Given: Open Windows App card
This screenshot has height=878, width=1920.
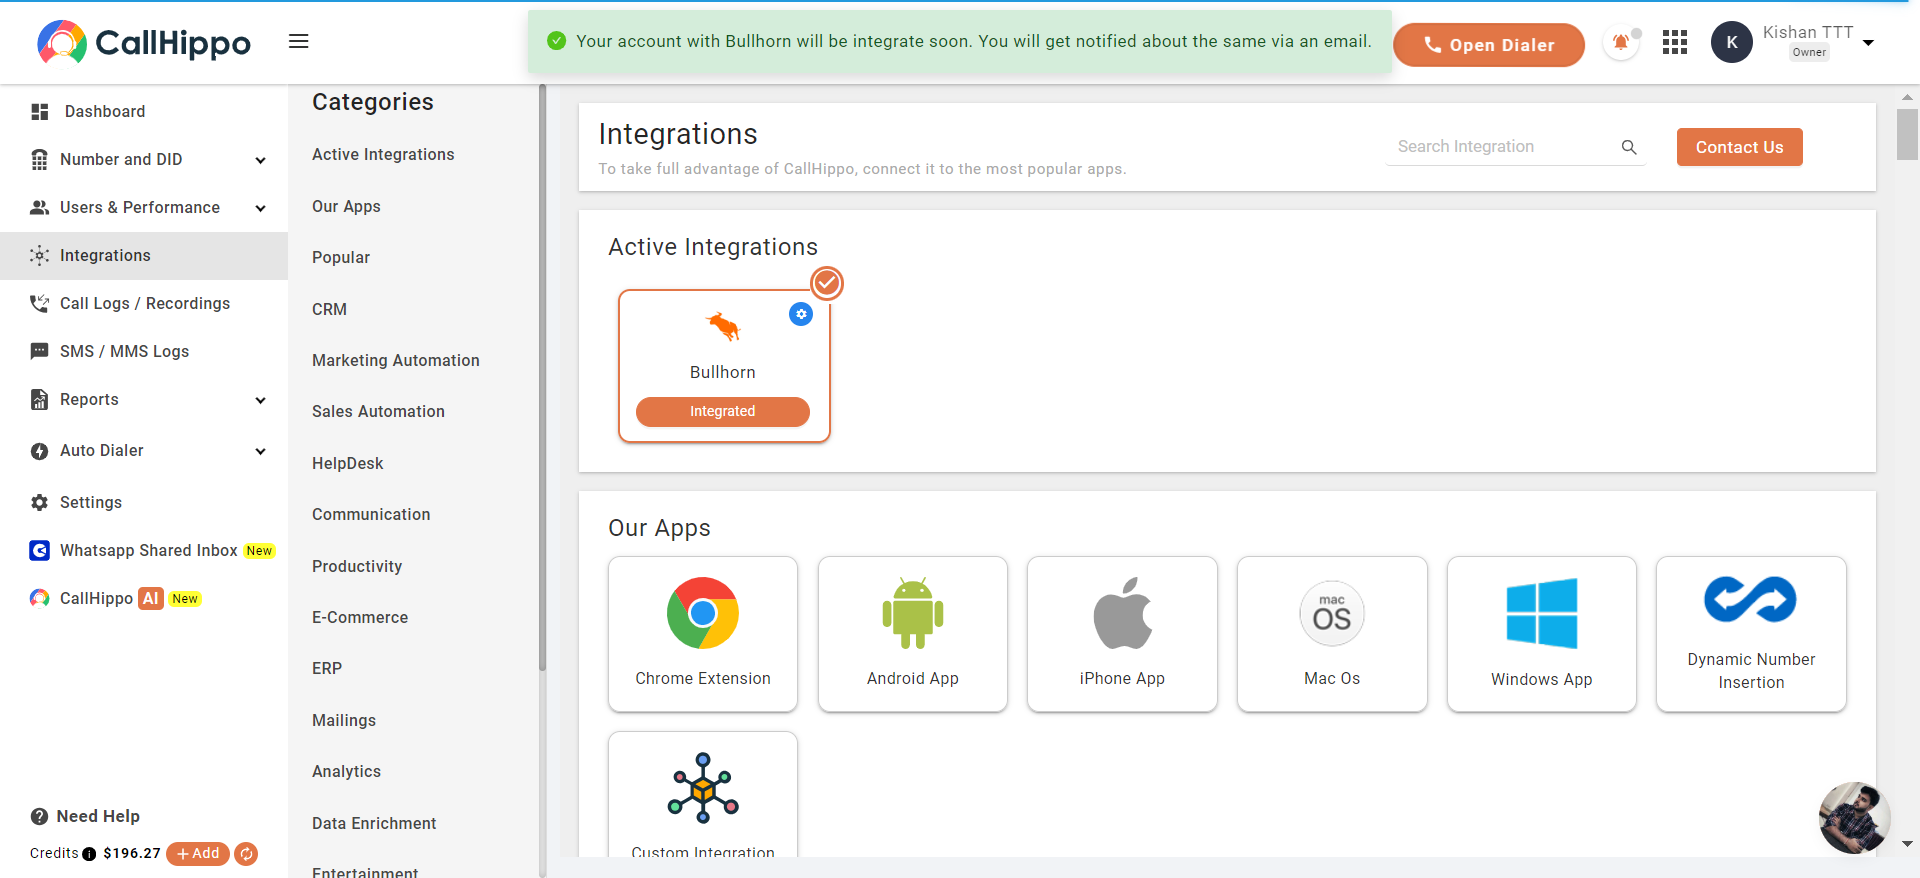Looking at the screenshot, I should point(1542,634).
